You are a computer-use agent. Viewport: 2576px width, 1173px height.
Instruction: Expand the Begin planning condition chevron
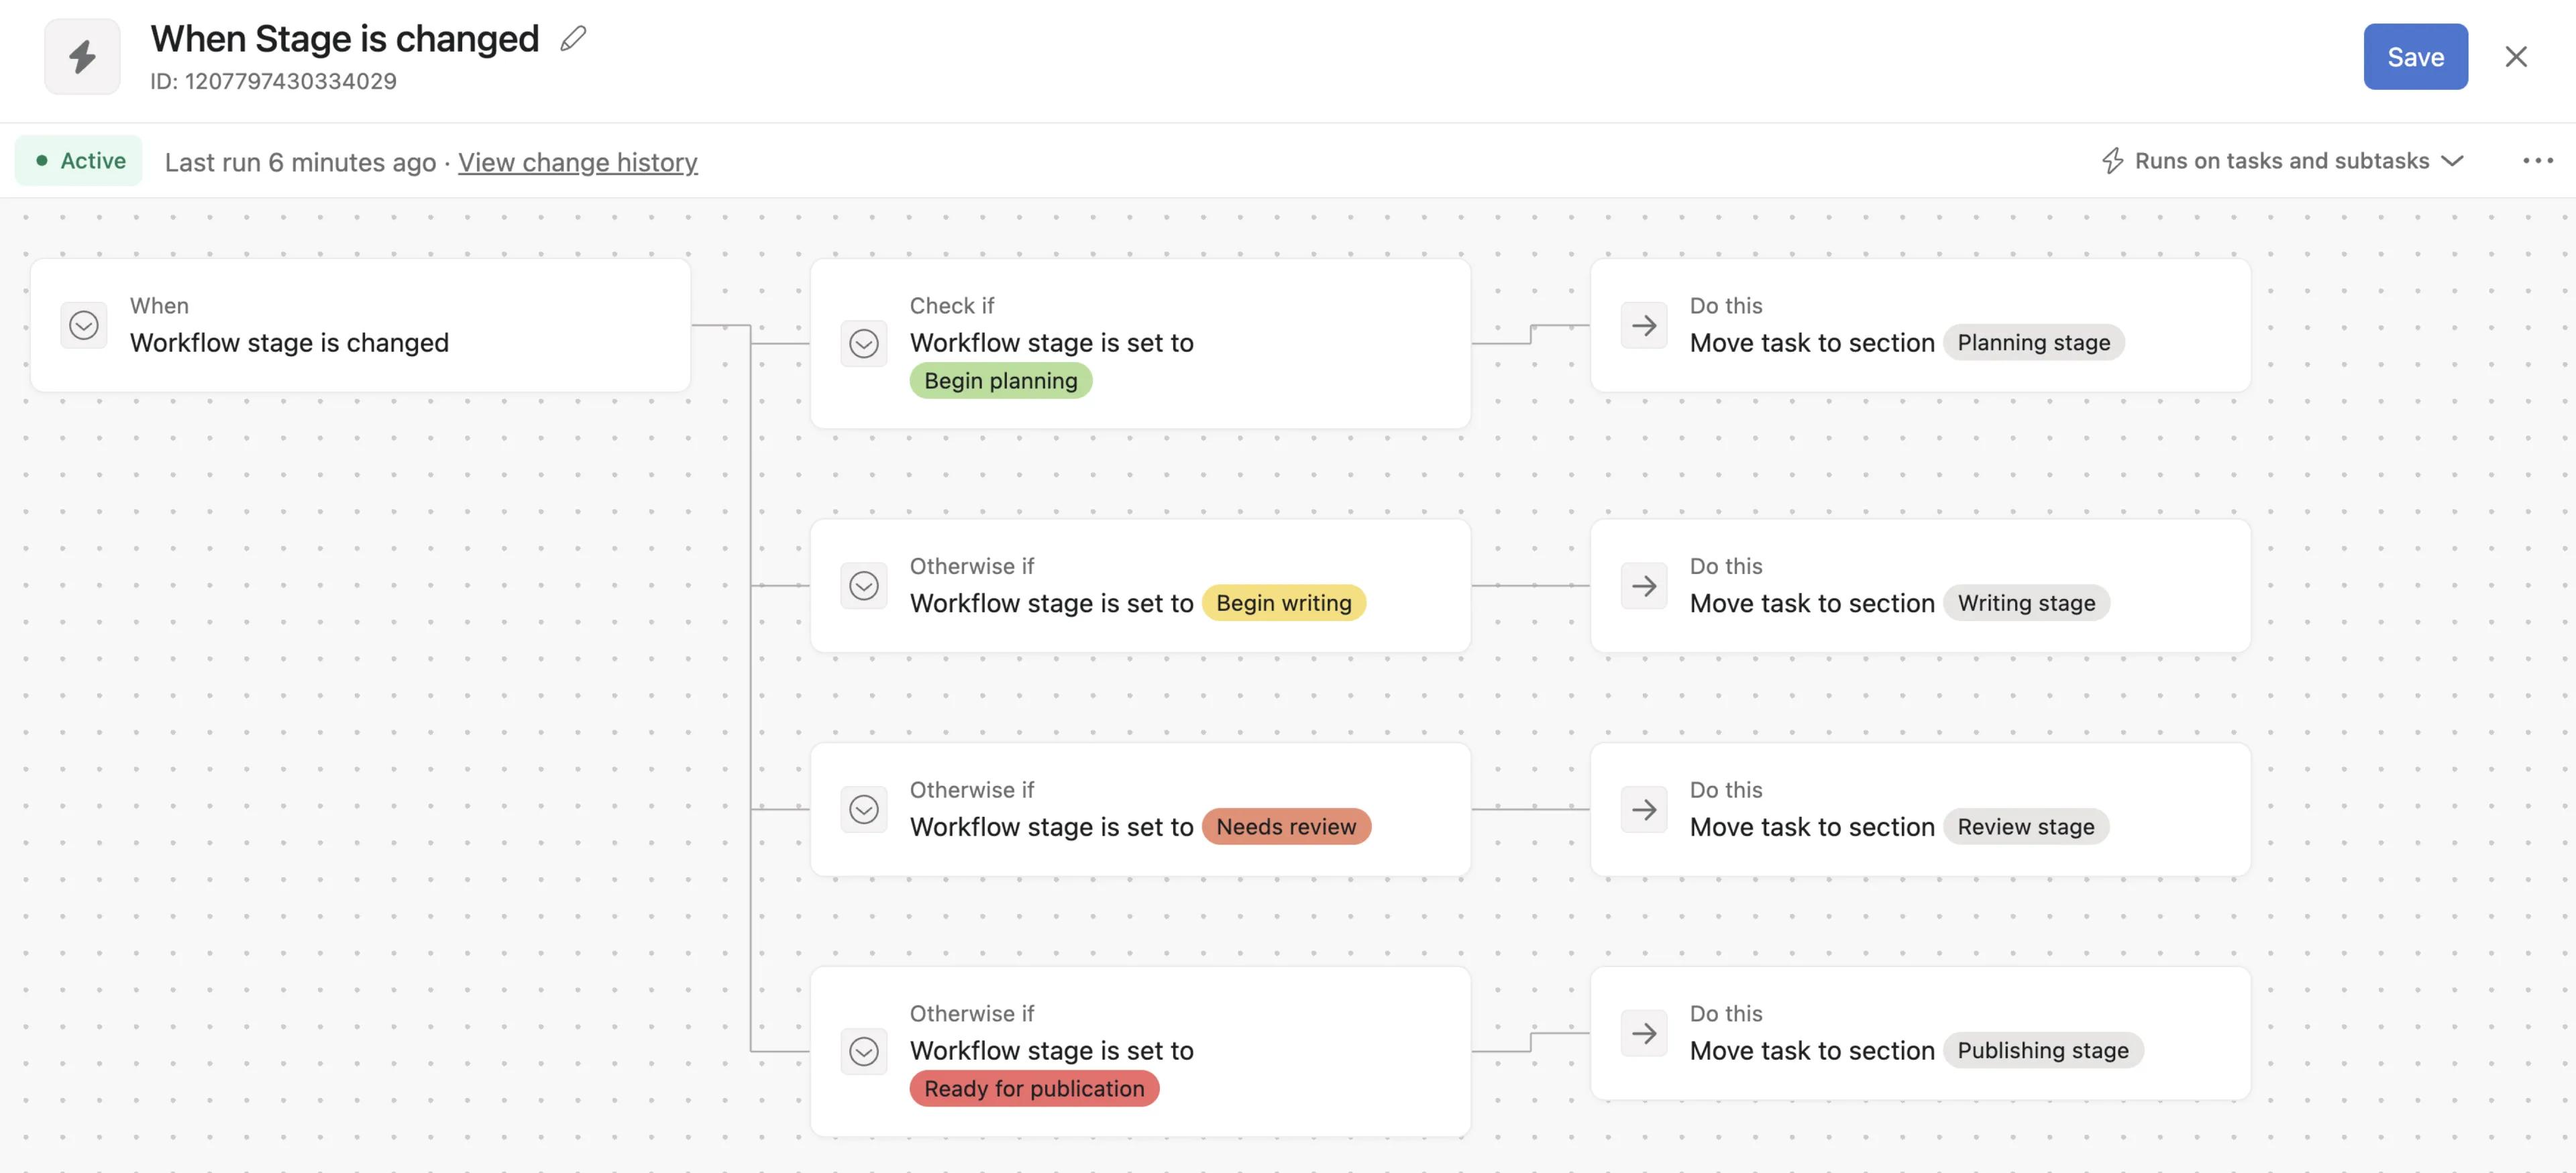click(x=863, y=344)
